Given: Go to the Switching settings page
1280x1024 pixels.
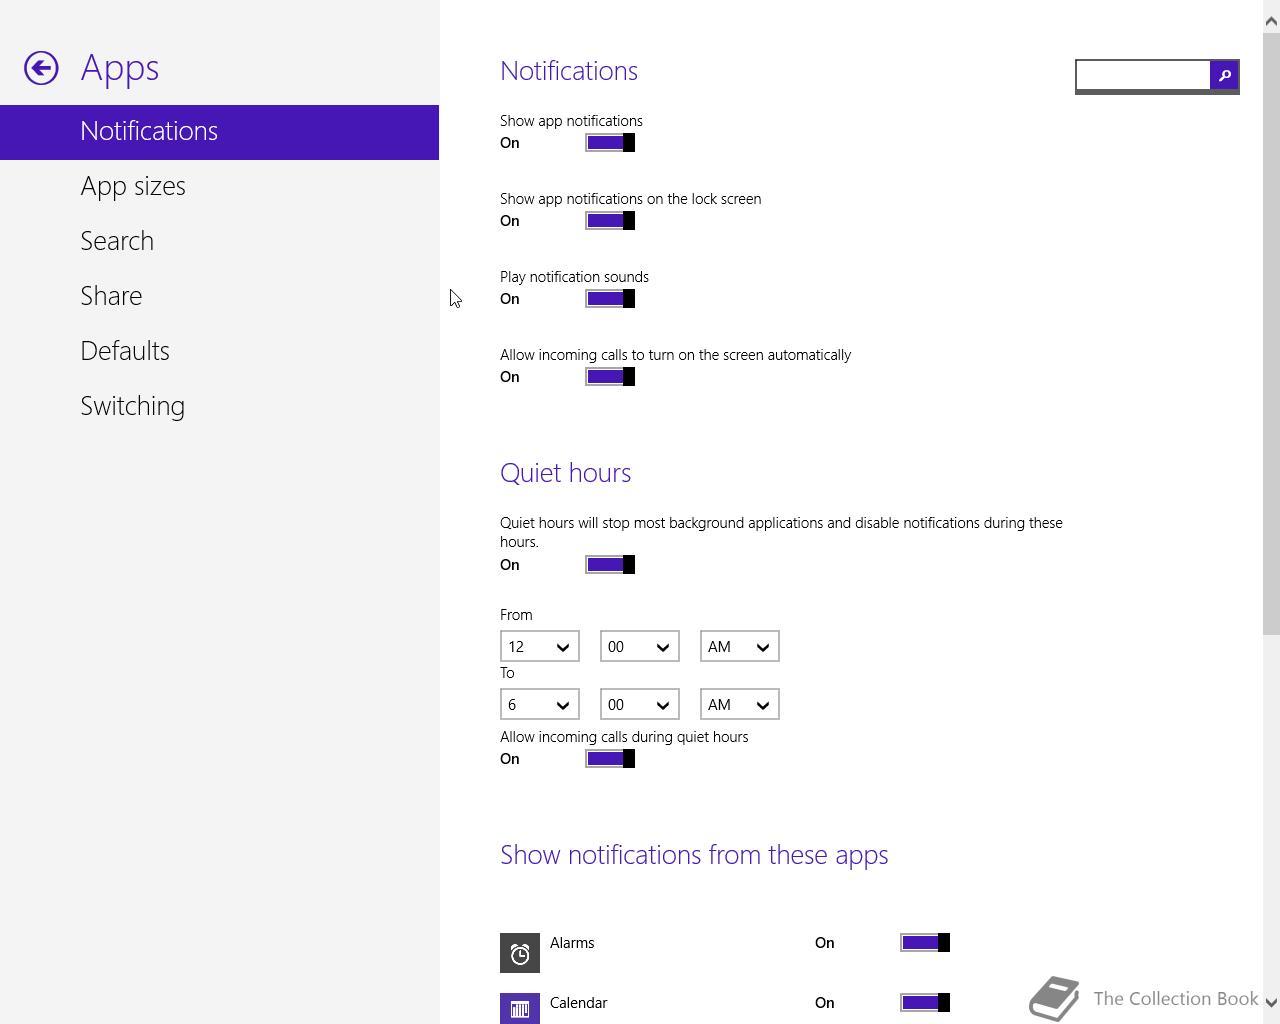Looking at the screenshot, I should (x=133, y=406).
